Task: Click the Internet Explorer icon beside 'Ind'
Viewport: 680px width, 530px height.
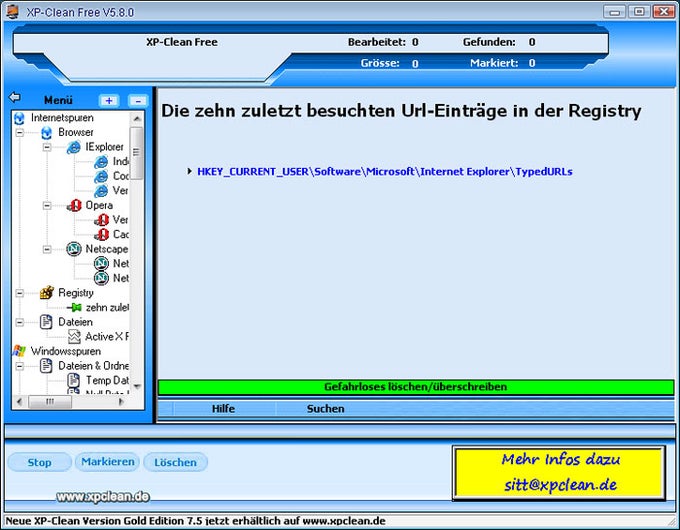Action: [101, 162]
